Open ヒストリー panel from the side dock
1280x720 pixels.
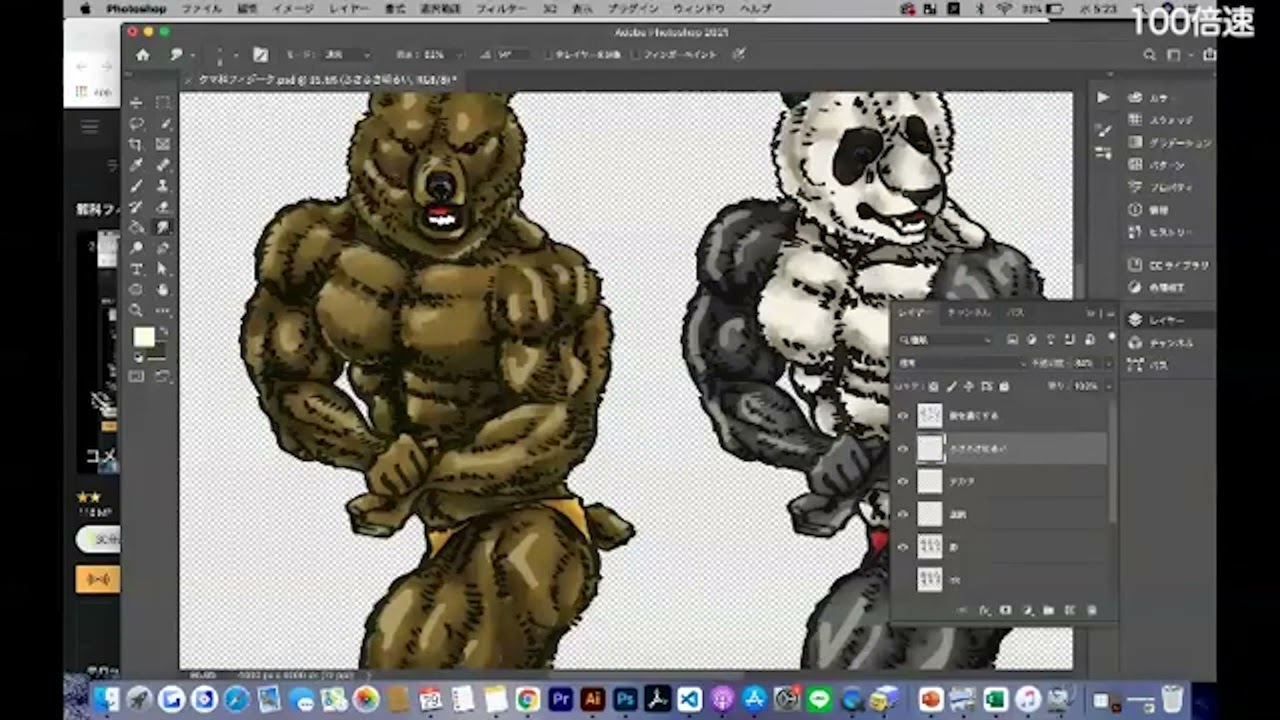pyautogui.click(x=1170, y=232)
